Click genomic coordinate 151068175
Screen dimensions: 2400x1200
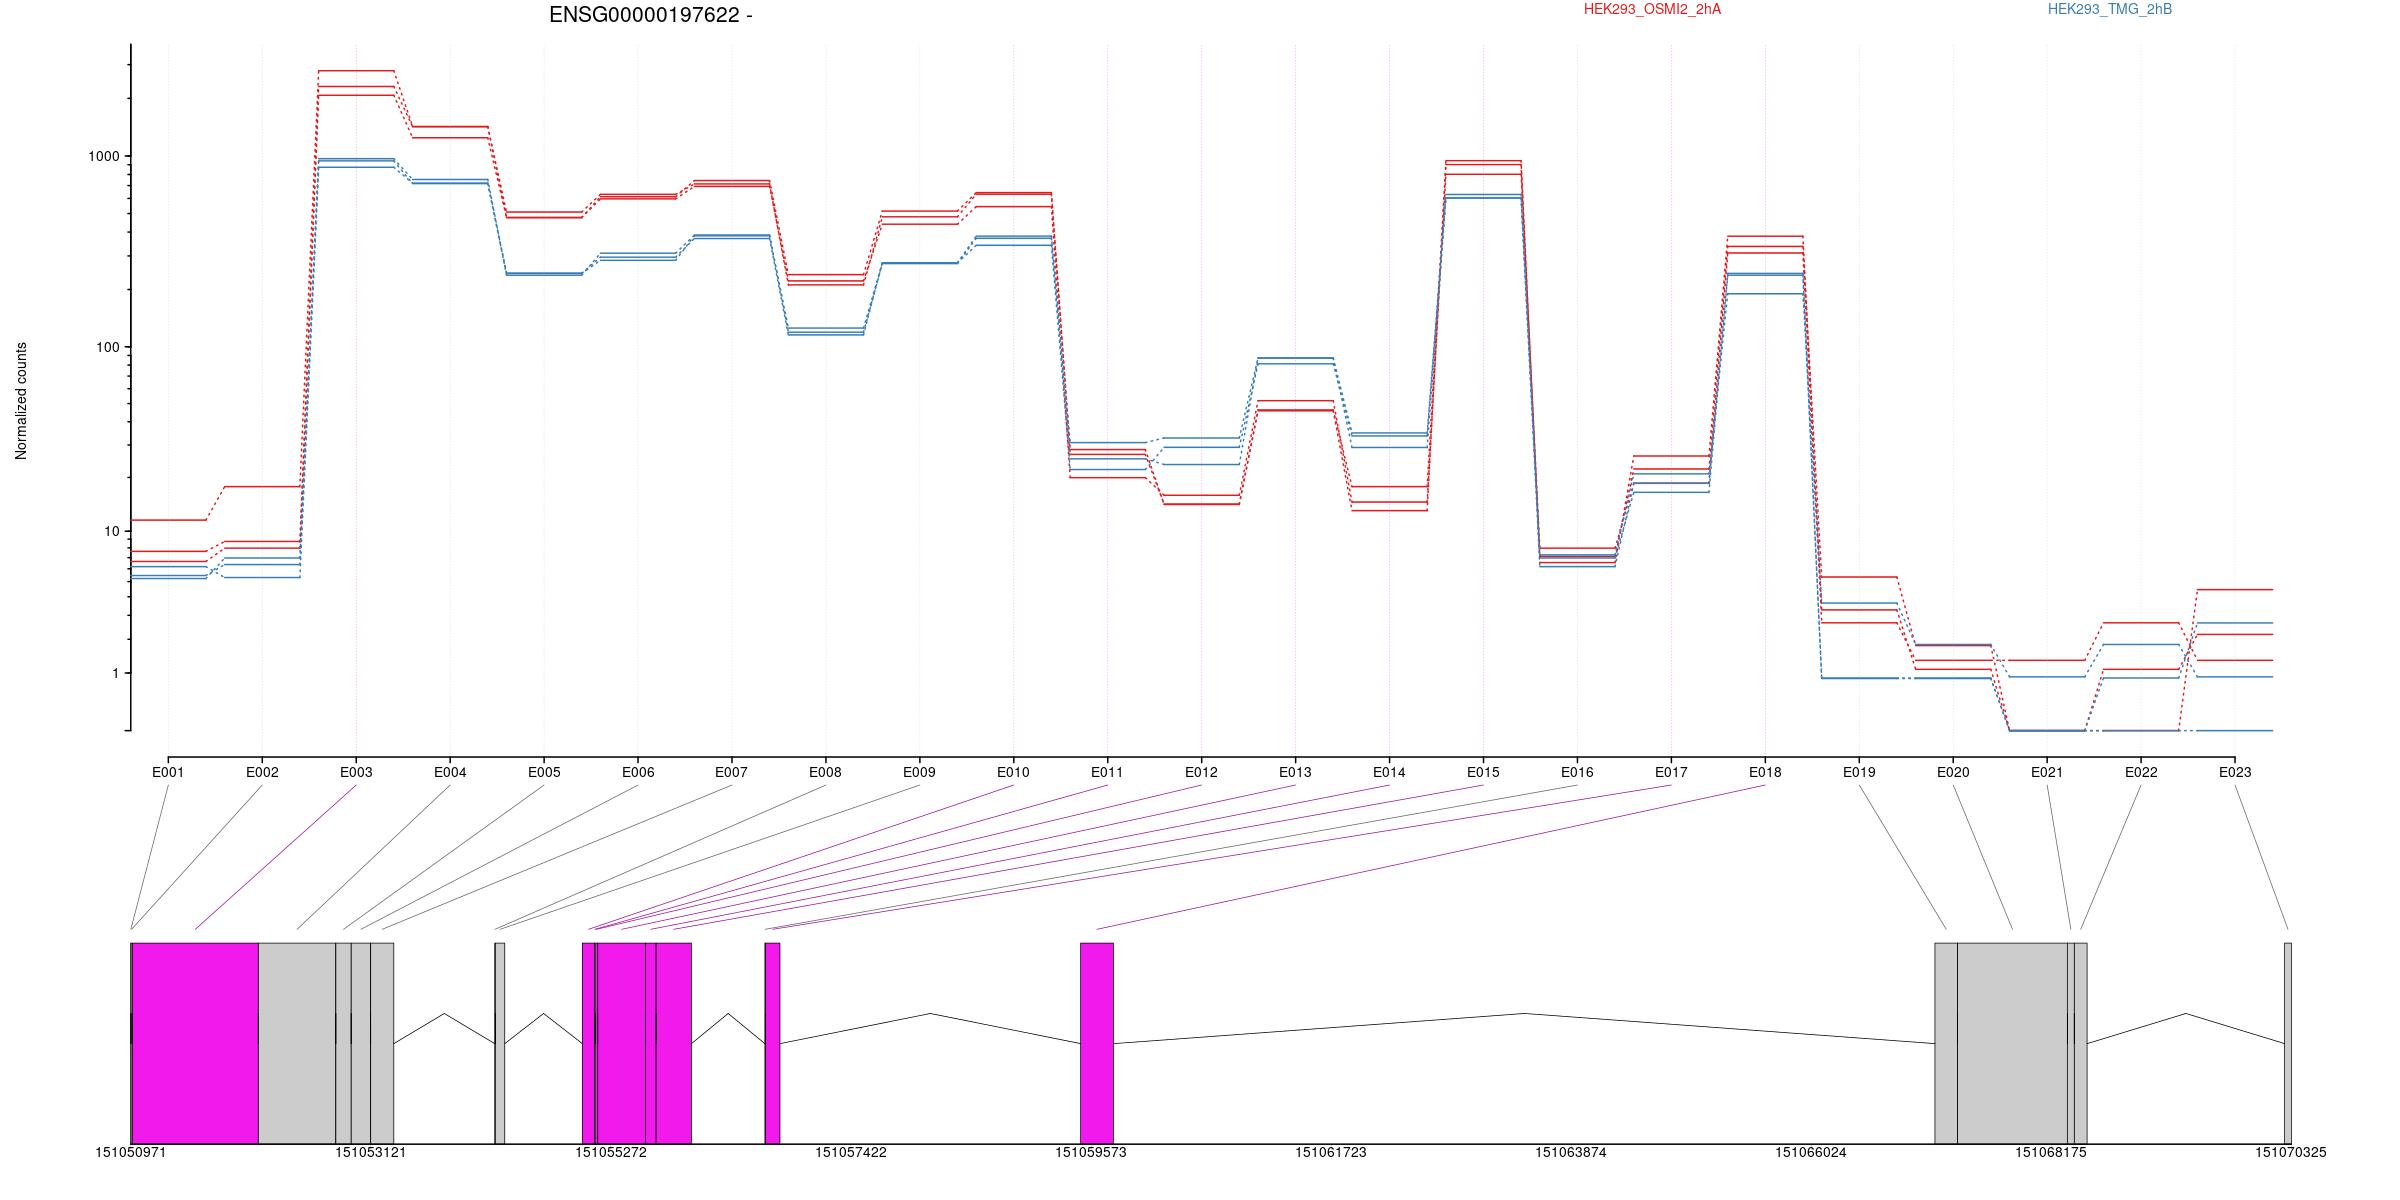click(2051, 1152)
